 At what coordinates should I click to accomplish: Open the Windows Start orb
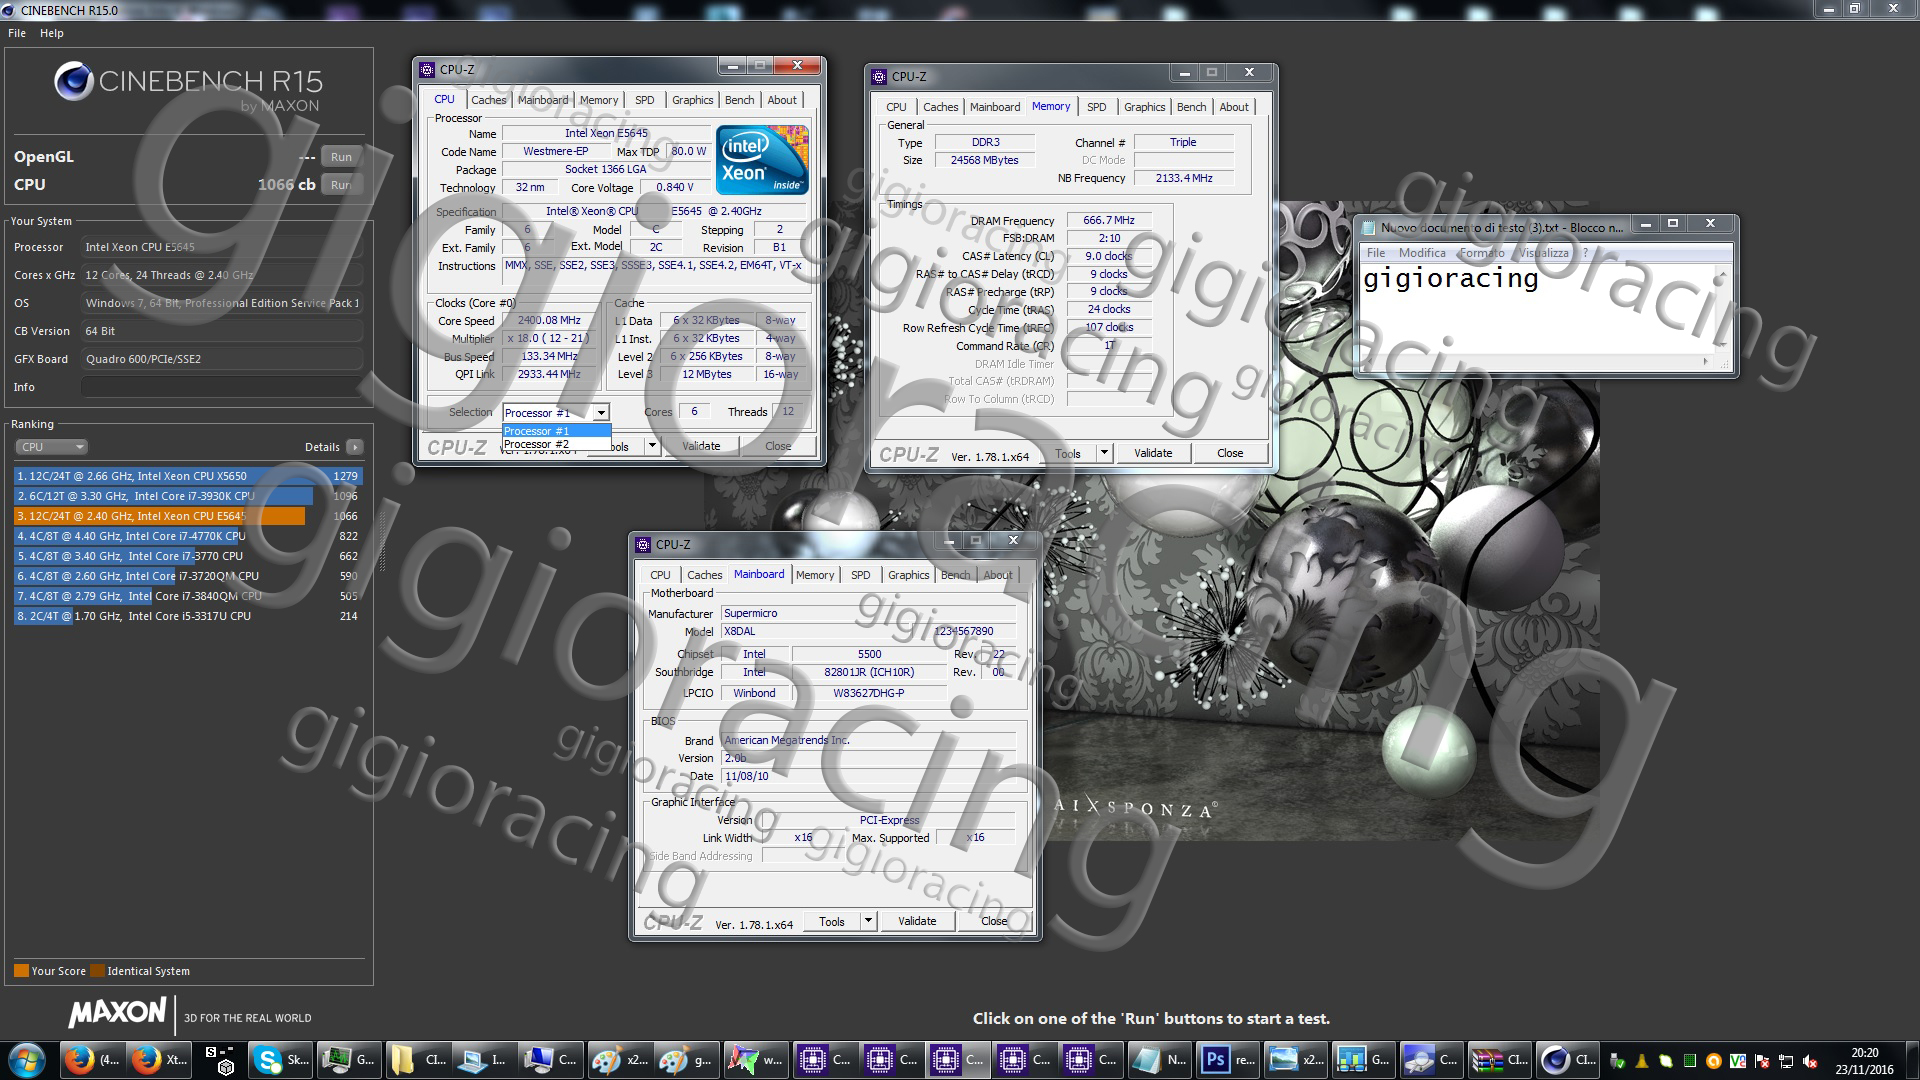(27, 1060)
